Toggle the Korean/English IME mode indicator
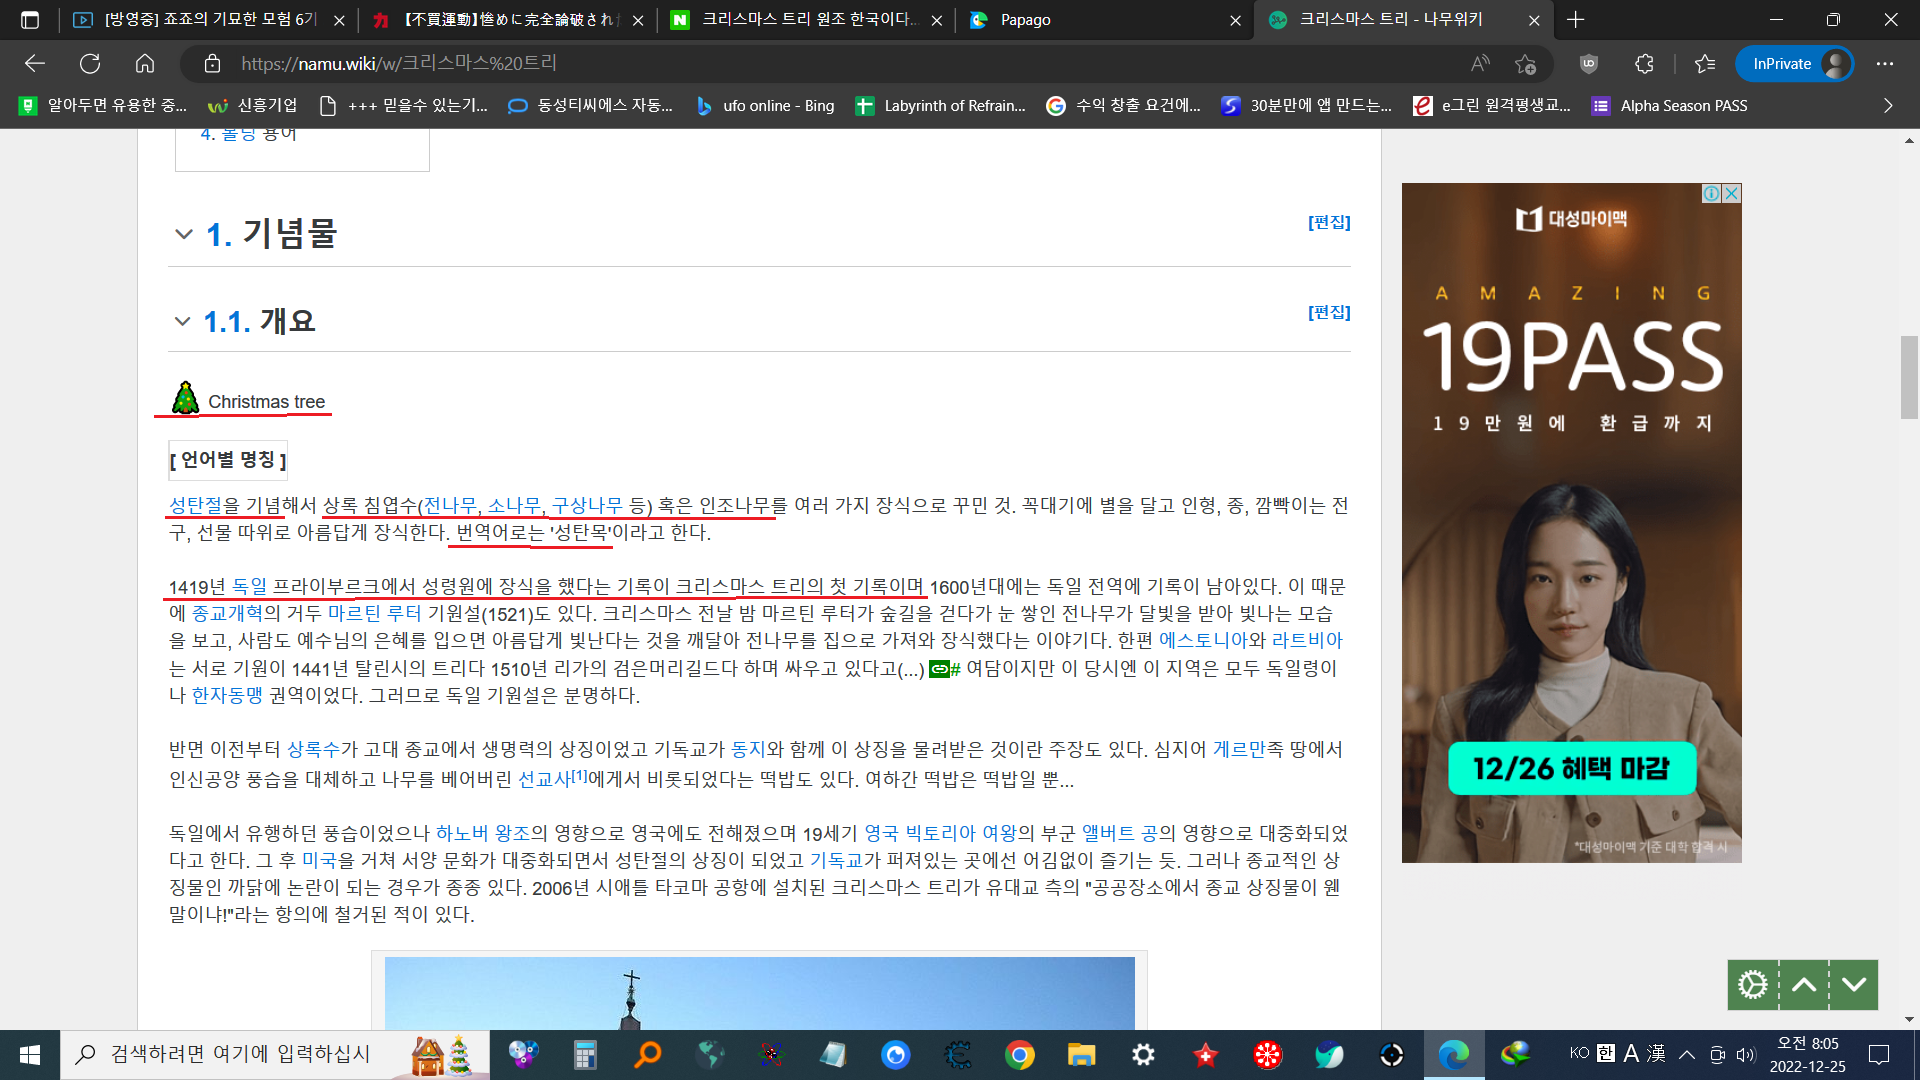The height and width of the screenshot is (1080, 1920). (1605, 1053)
